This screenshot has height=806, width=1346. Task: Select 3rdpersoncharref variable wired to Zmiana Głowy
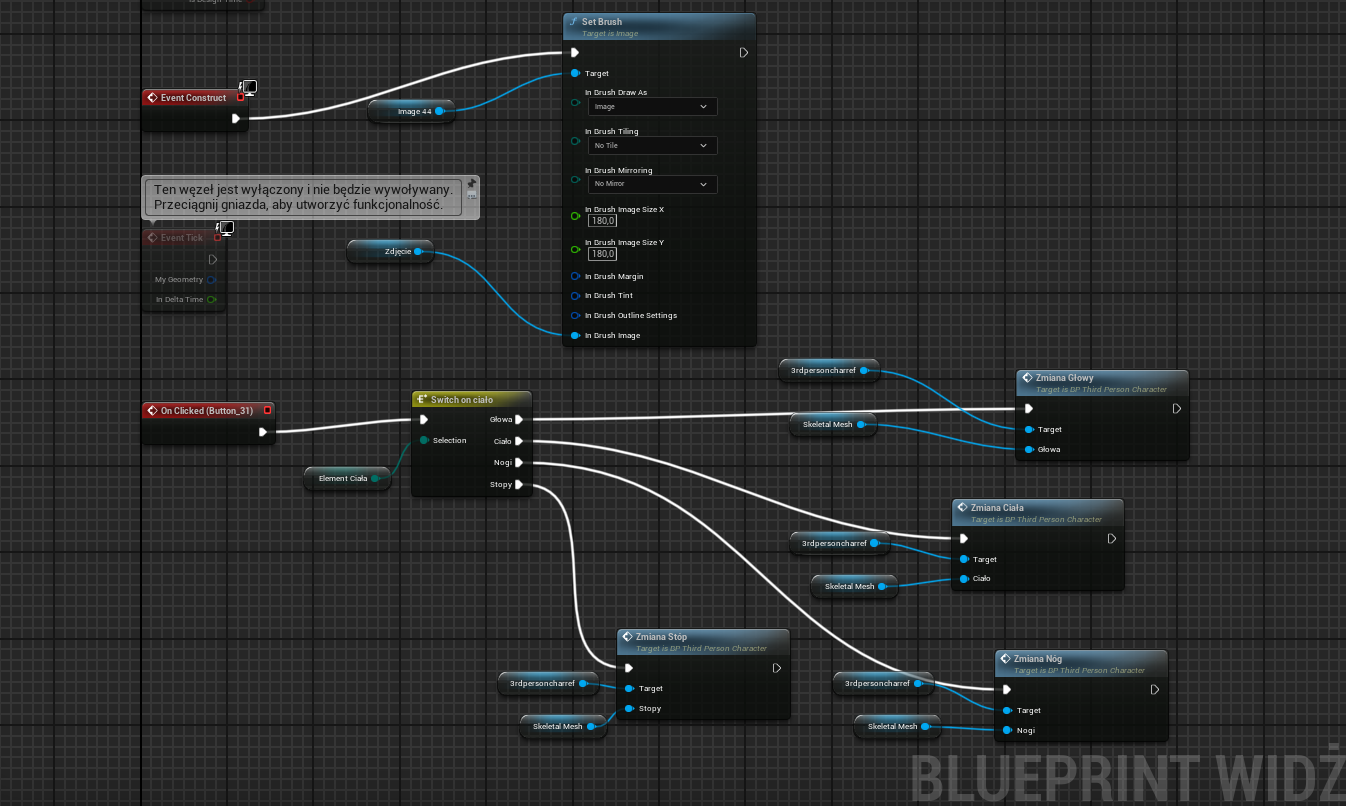(x=829, y=371)
